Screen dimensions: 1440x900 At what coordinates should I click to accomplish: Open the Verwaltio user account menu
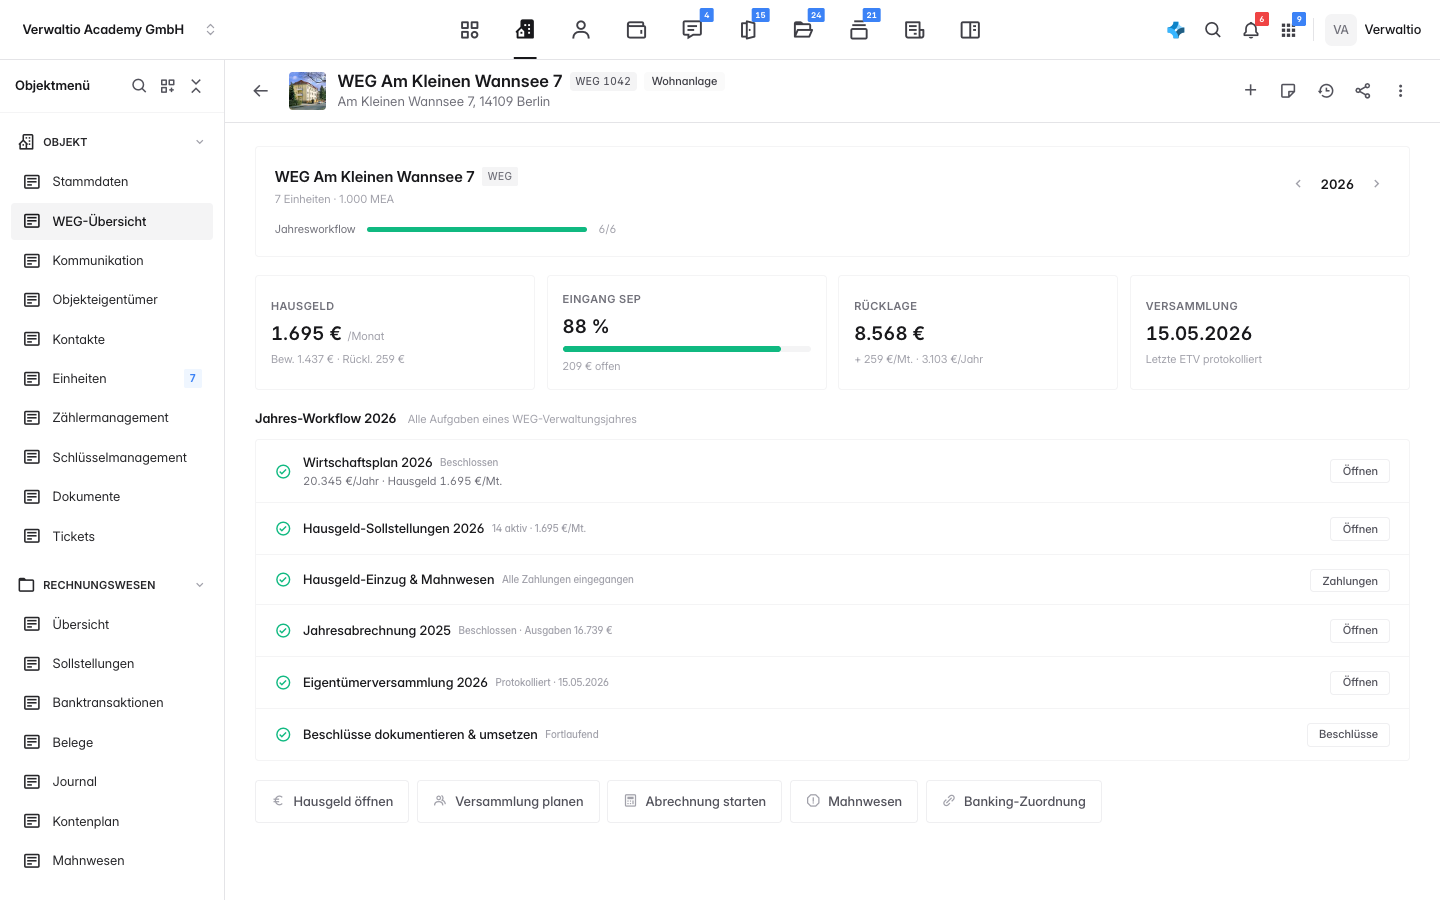[x=1374, y=30]
